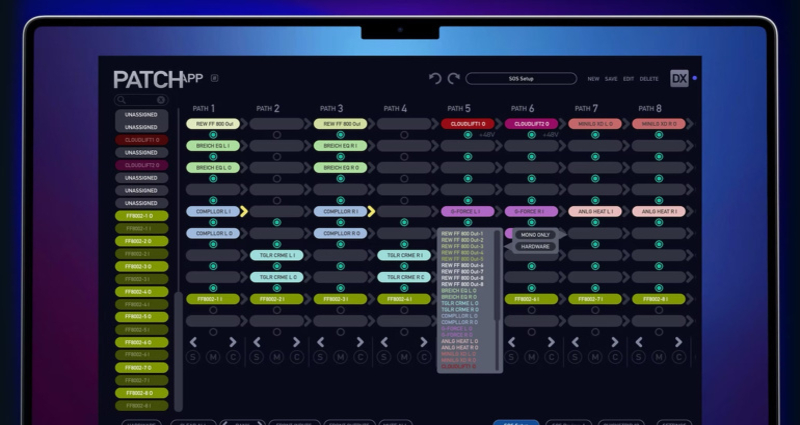Click the S circle under Path 6
800x425 pixels.
[x=511, y=357]
